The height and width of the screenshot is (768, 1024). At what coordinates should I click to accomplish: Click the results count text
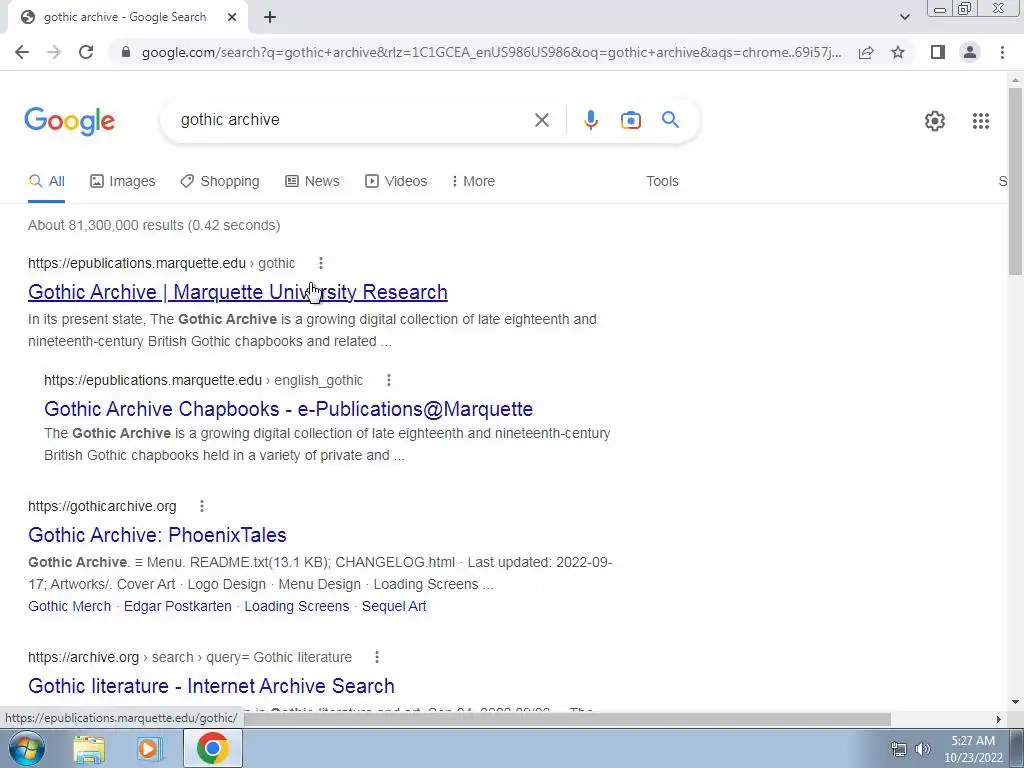[x=154, y=225]
